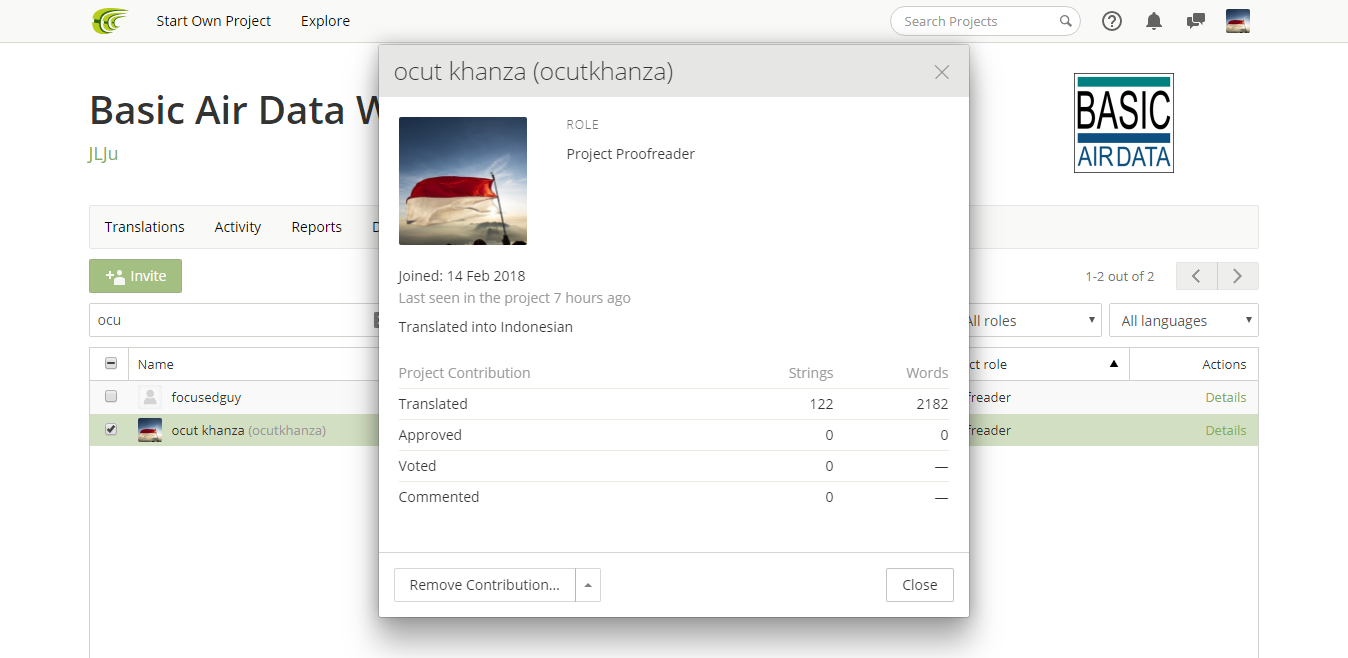The image size is (1348, 658).
Task: Click the 'Joined: 14 Feb 2018' text
Action: (x=462, y=276)
